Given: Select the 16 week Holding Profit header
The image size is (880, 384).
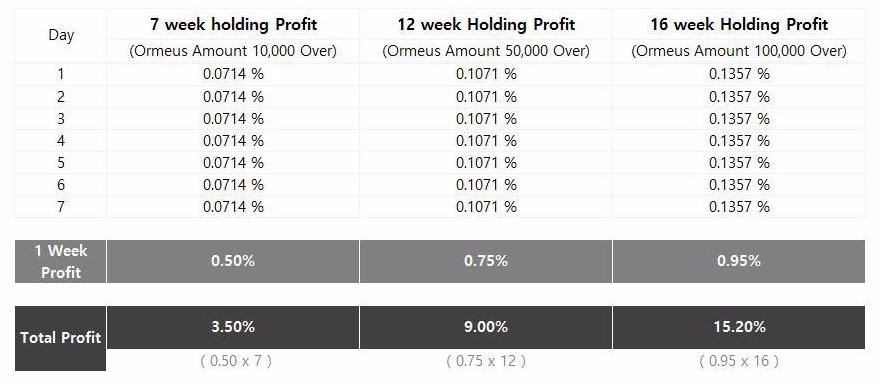Looking at the screenshot, I should (x=739, y=25).
